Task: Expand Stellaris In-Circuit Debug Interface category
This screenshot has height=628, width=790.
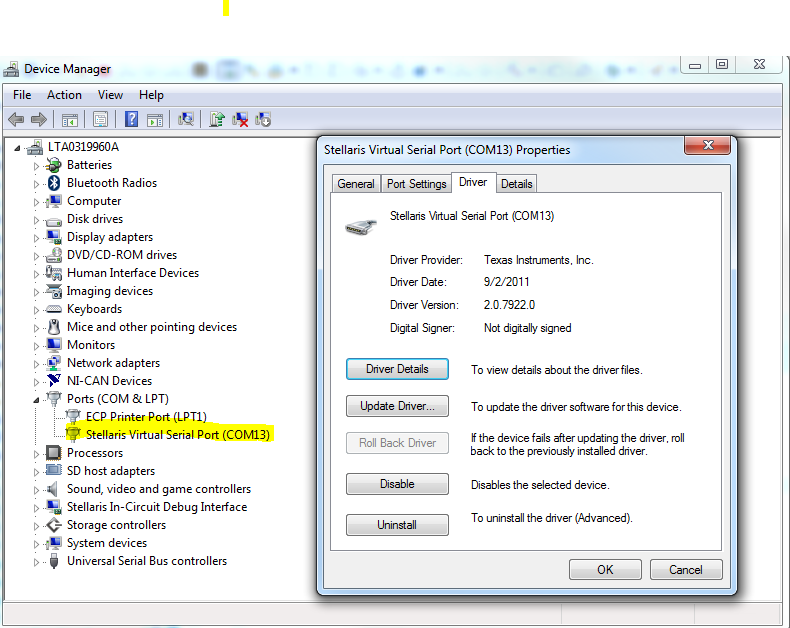Action: (36, 508)
